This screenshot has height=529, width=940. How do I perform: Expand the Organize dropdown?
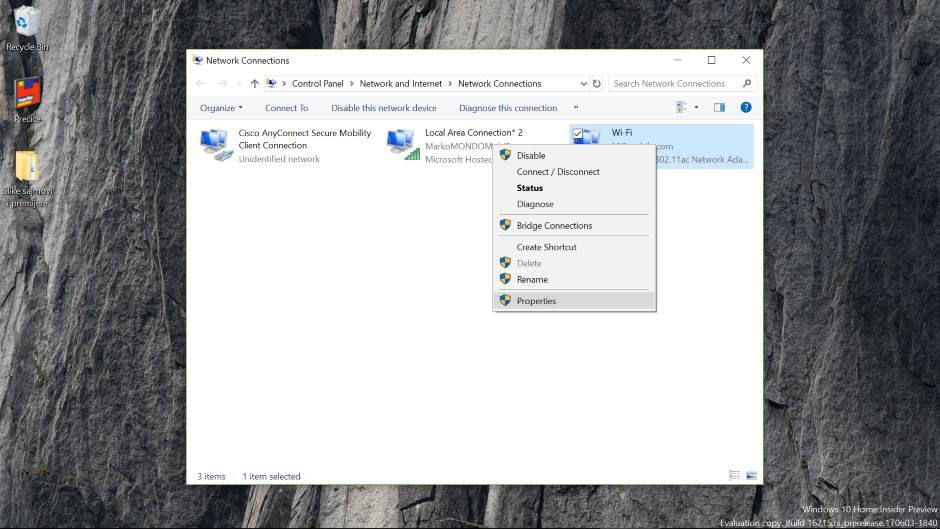pyautogui.click(x=221, y=108)
